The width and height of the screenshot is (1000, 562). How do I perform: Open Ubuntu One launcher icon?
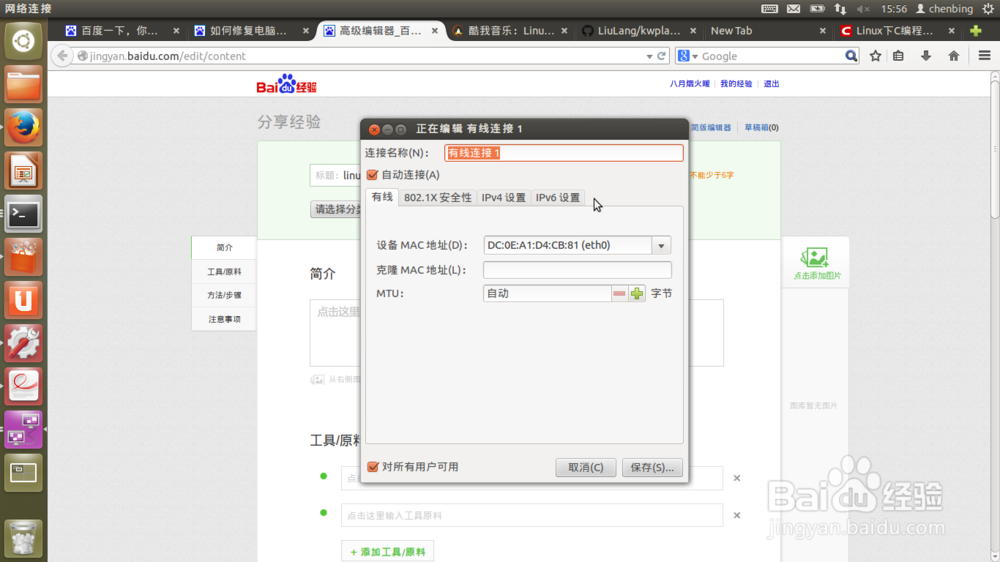point(24,300)
